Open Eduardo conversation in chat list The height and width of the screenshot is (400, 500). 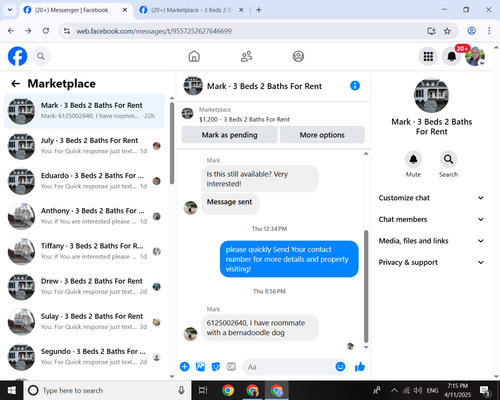point(84,181)
